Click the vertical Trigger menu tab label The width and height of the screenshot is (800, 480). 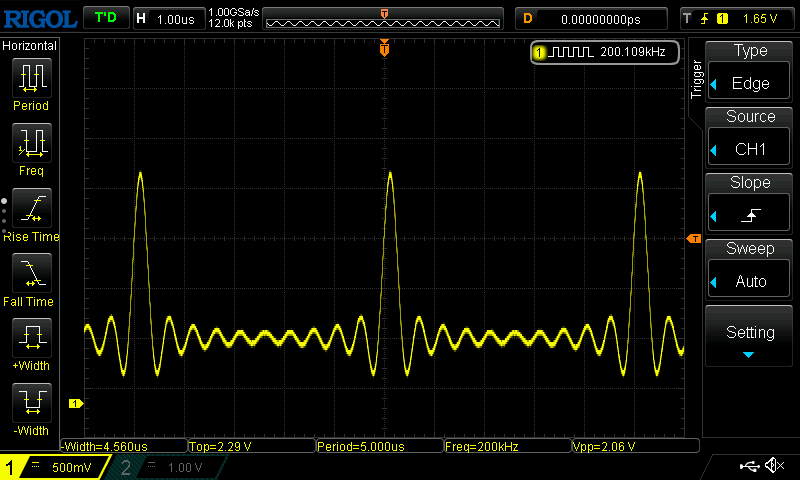(696, 79)
